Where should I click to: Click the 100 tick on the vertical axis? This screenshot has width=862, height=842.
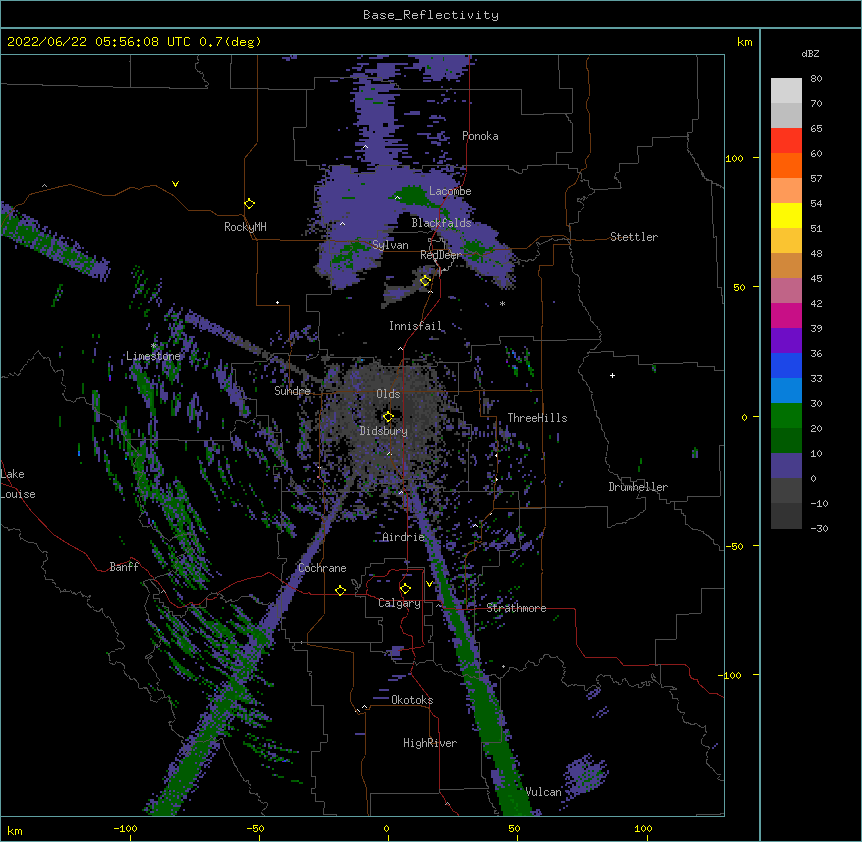tap(734, 158)
